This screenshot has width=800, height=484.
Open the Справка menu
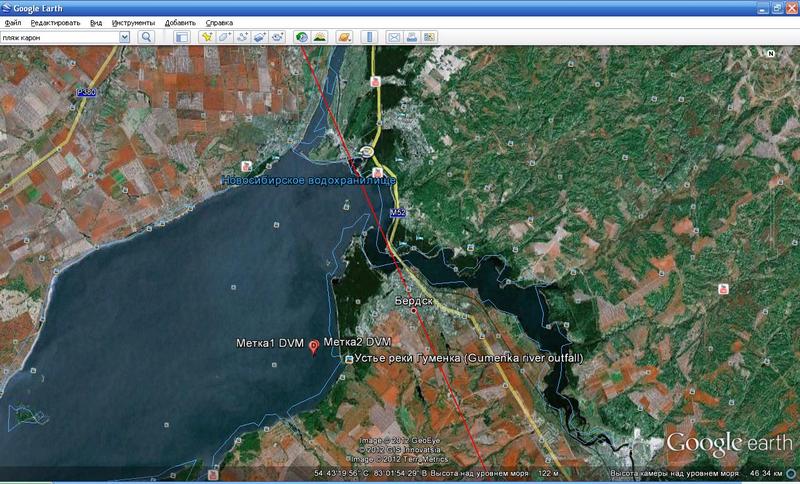219,21
